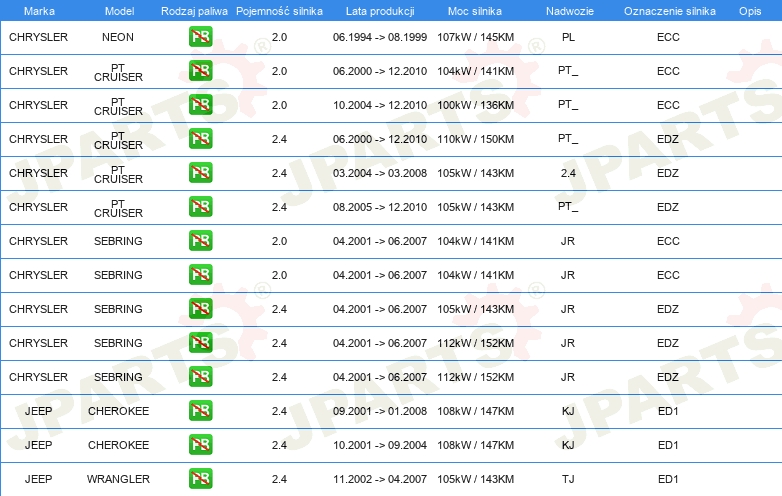Select the TJ body code cell

point(568,479)
